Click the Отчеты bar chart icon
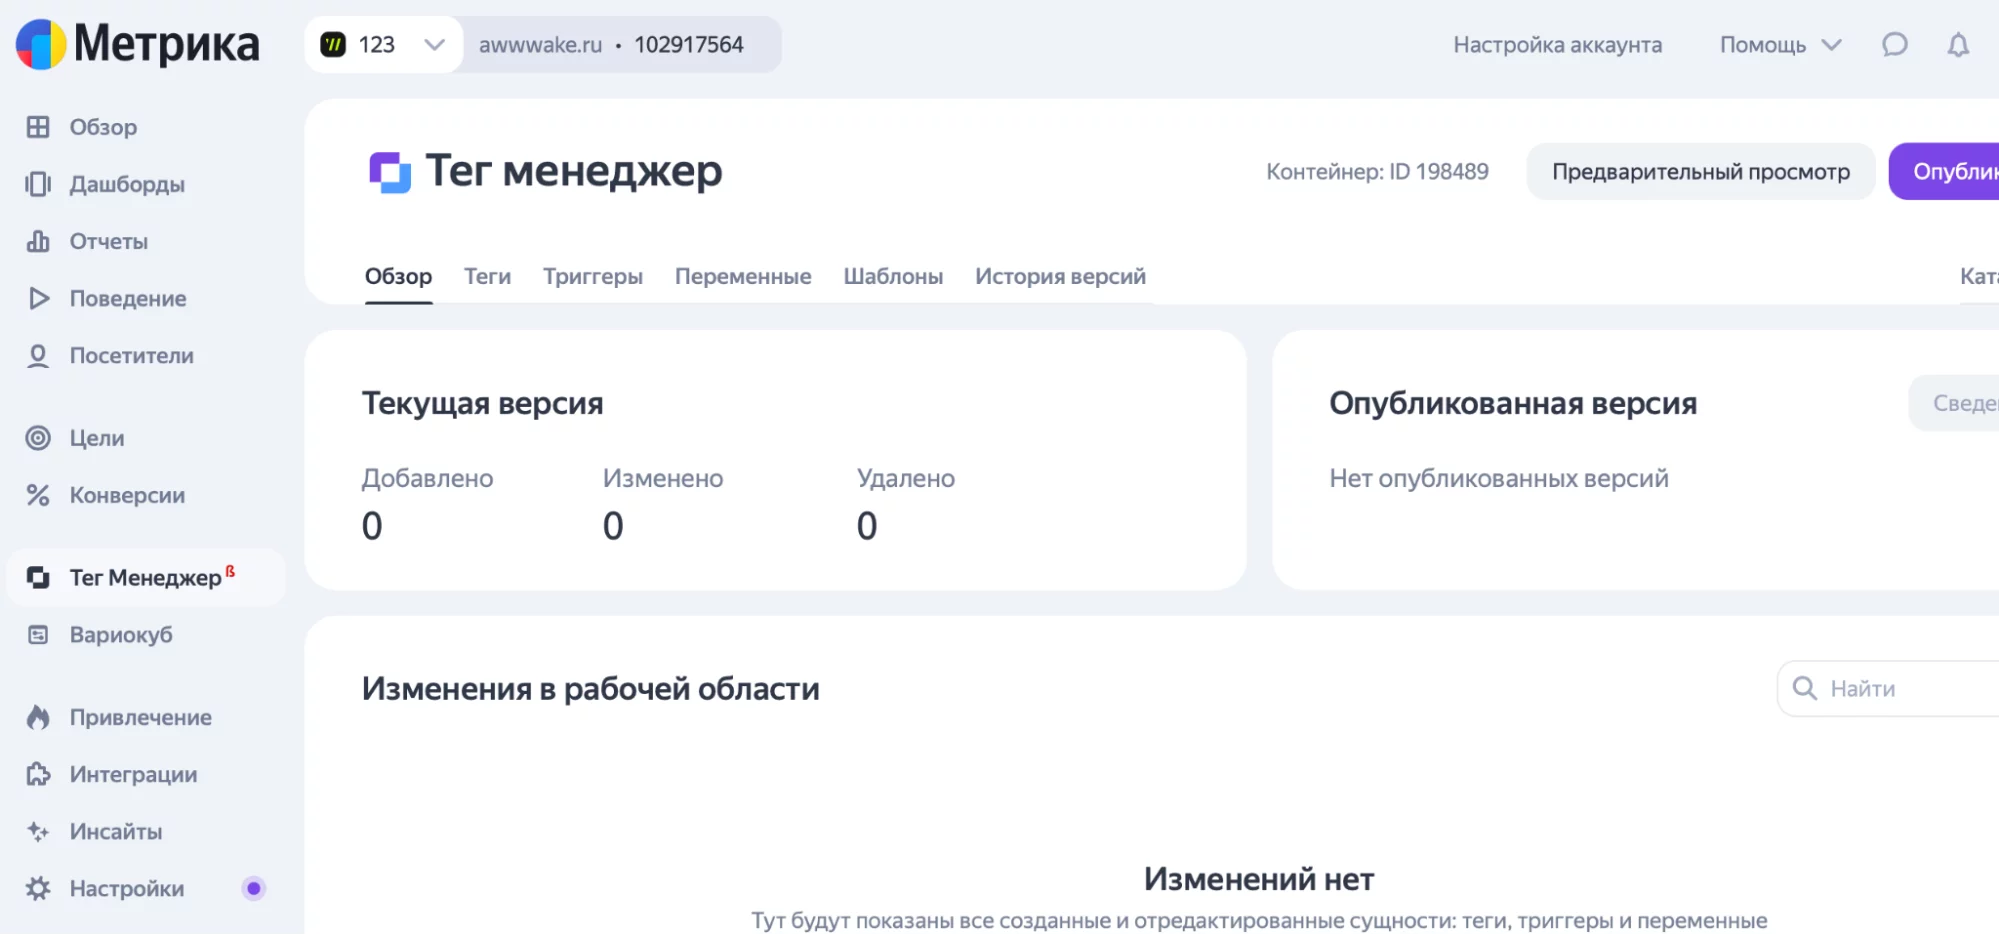The height and width of the screenshot is (935, 1999). tap(38, 241)
